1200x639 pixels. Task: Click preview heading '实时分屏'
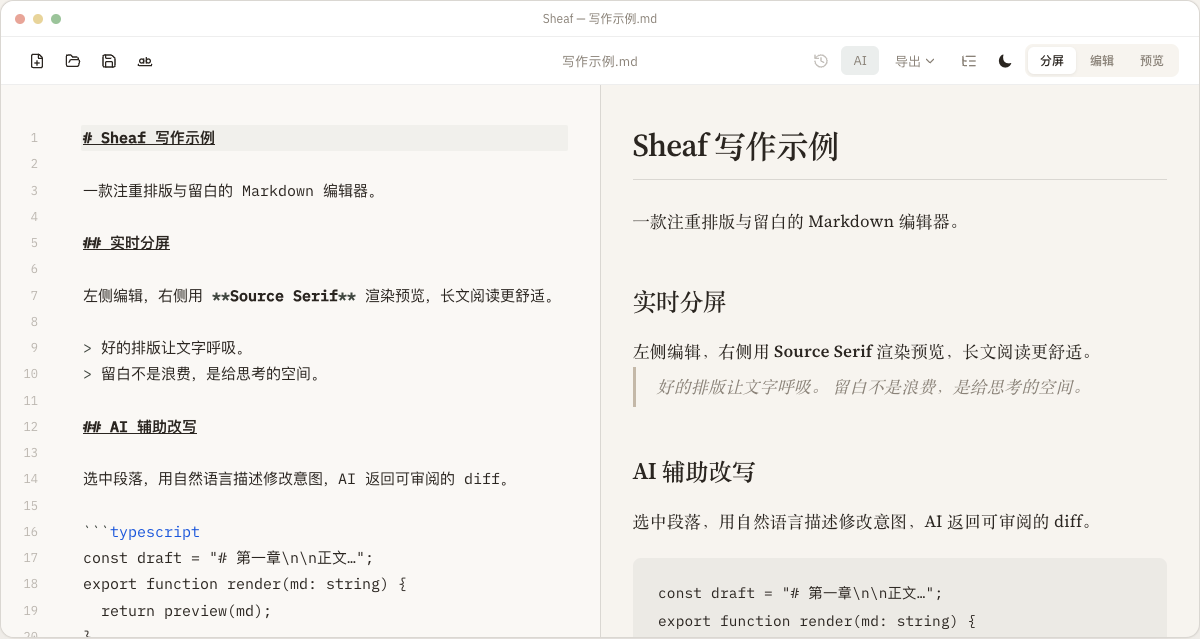(679, 301)
